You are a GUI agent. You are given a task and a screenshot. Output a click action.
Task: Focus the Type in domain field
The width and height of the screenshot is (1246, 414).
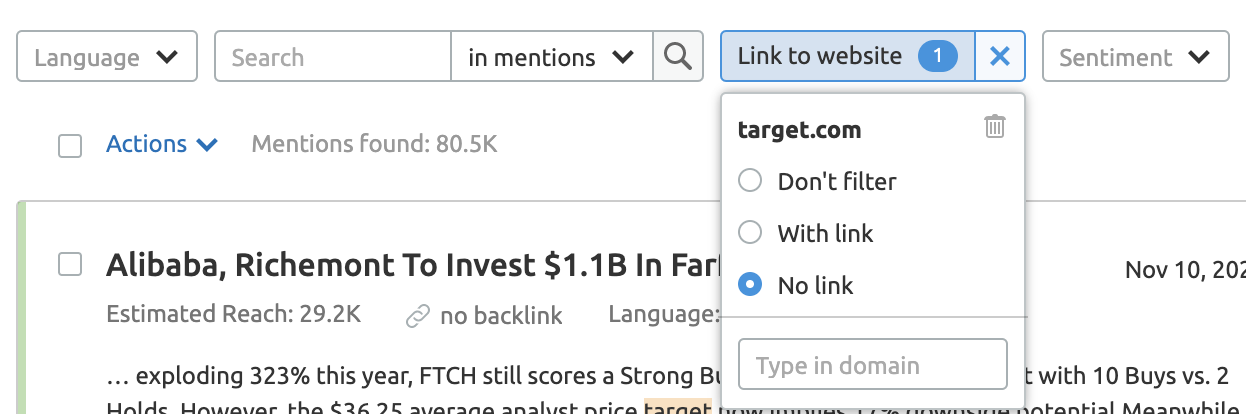click(x=872, y=364)
